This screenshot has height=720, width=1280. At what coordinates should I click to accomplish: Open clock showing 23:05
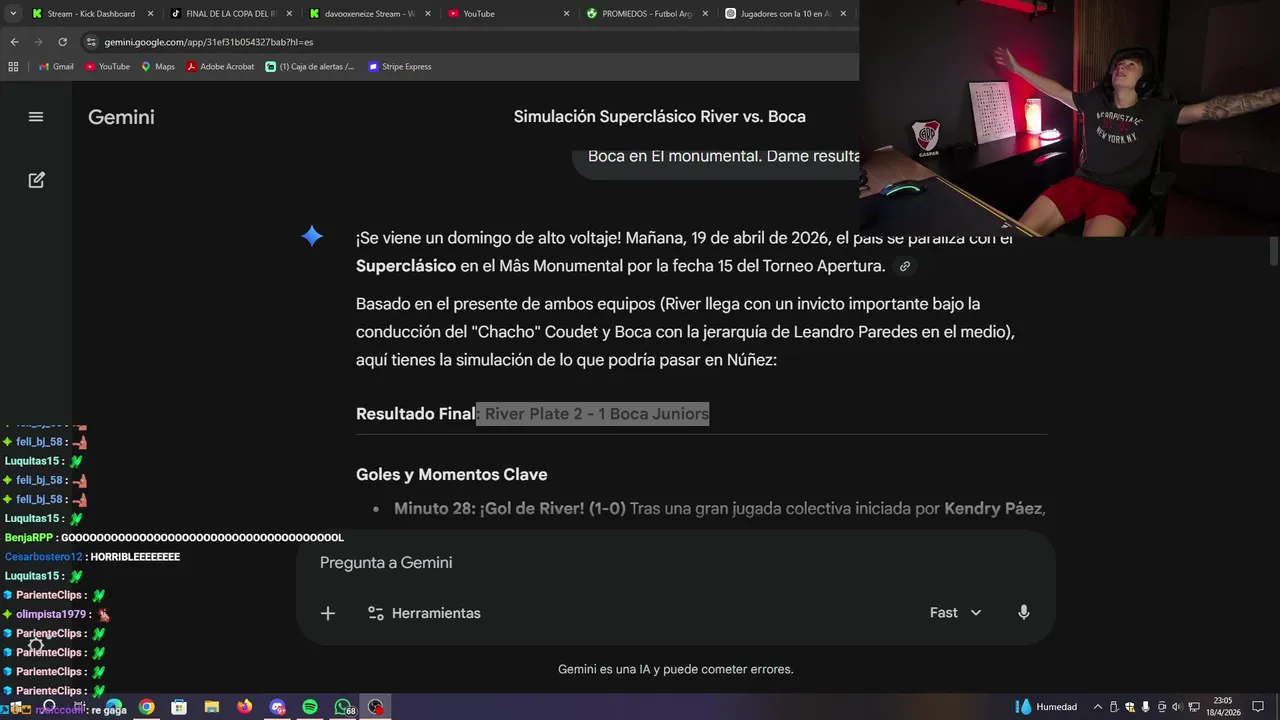pos(1223,707)
